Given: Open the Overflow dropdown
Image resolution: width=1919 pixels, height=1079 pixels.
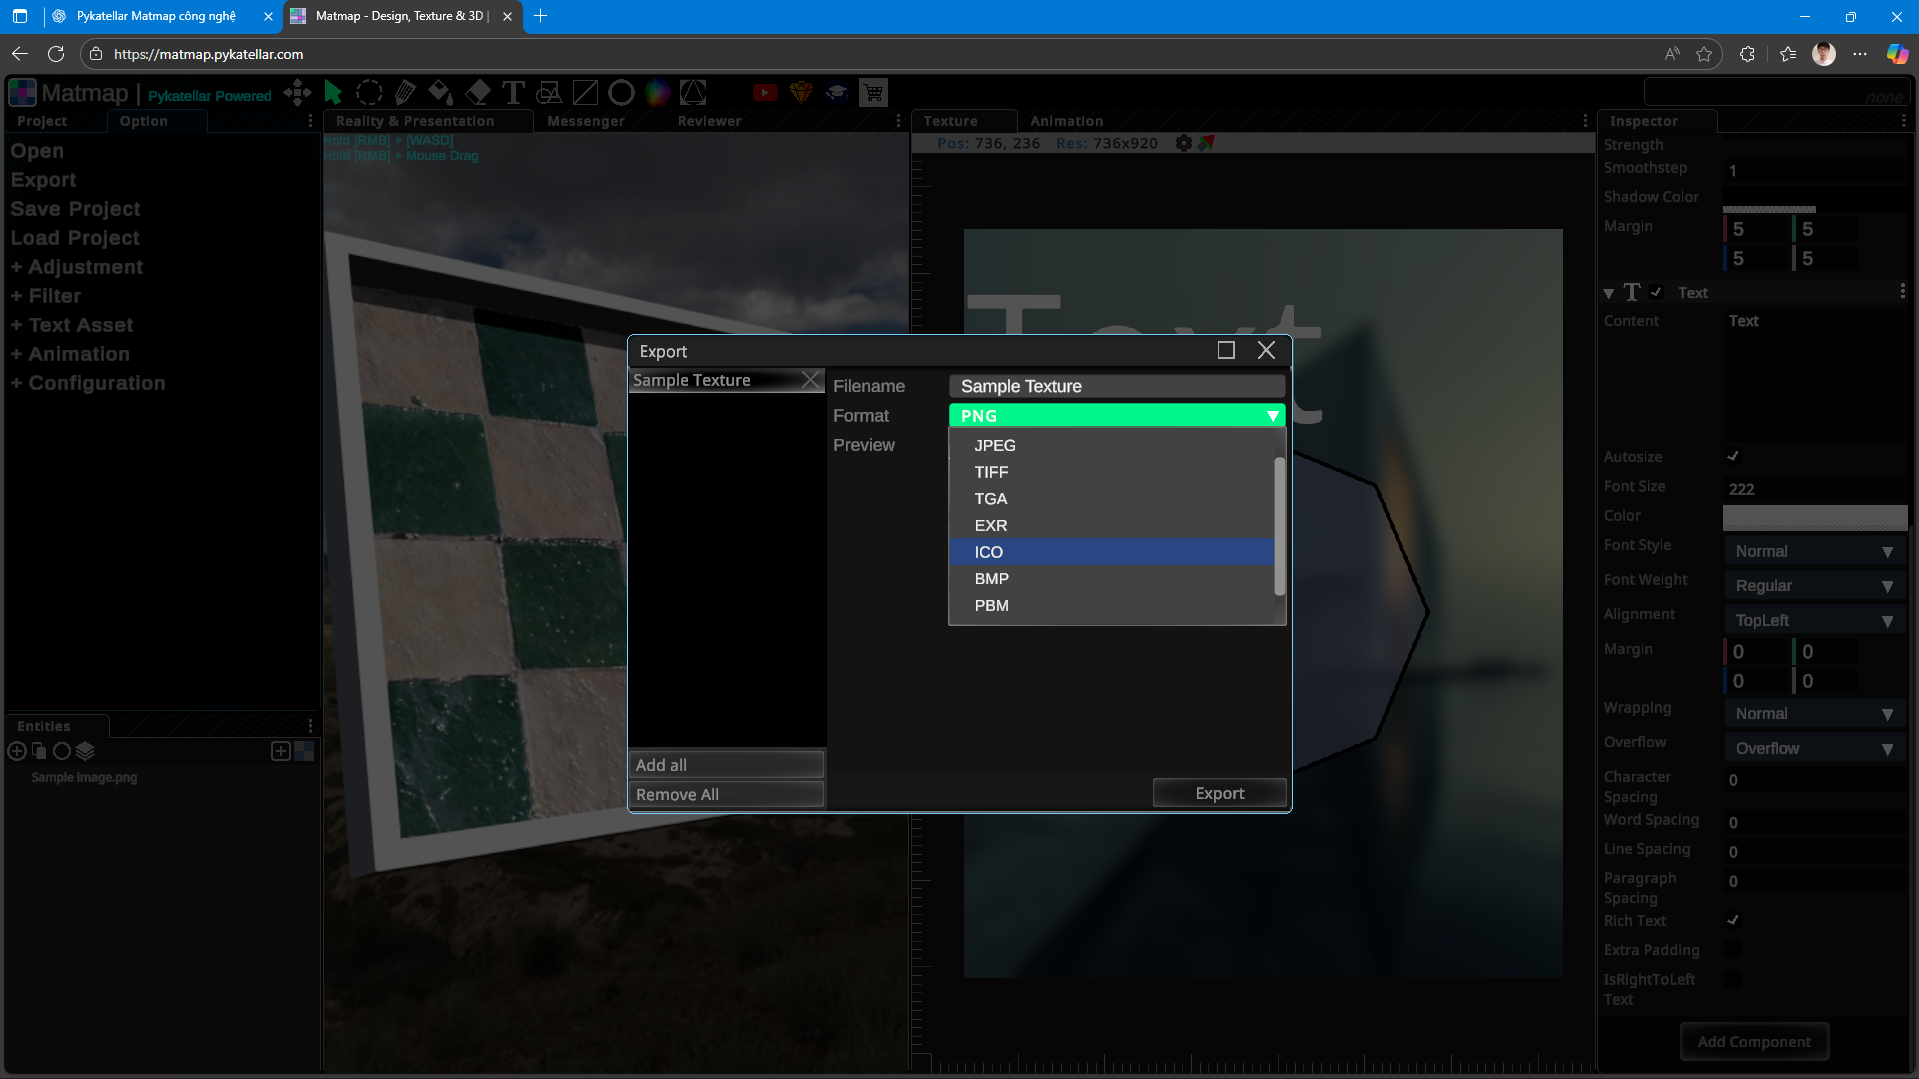Looking at the screenshot, I should pos(1814,749).
